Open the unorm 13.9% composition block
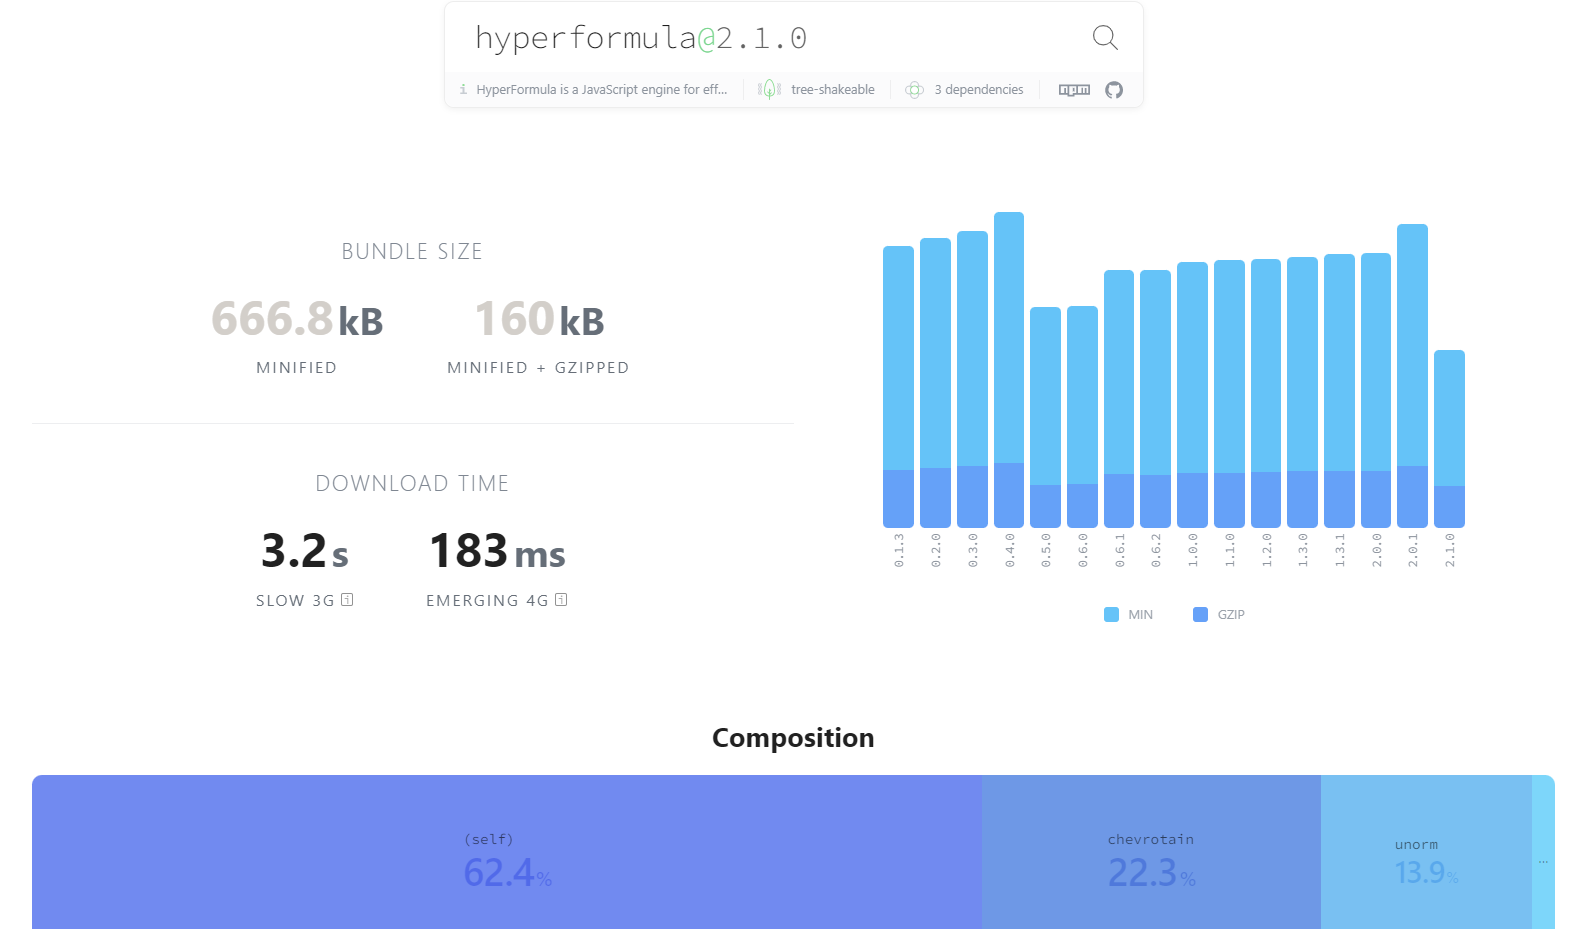The height and width of the screenshot is (929, 1579). (1426, 852)
